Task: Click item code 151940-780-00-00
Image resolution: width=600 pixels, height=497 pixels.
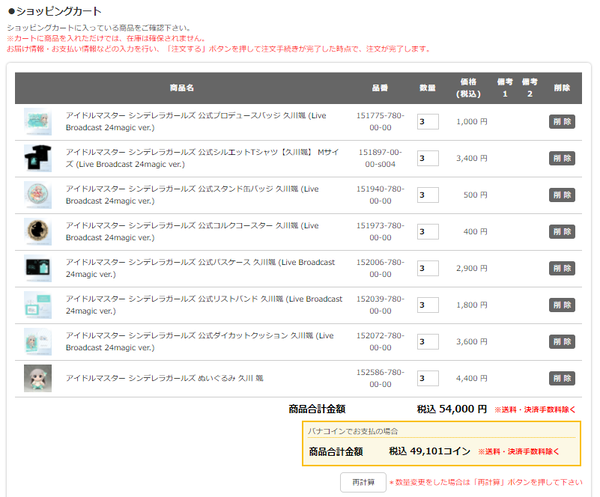Action: [x=380, y=195]
